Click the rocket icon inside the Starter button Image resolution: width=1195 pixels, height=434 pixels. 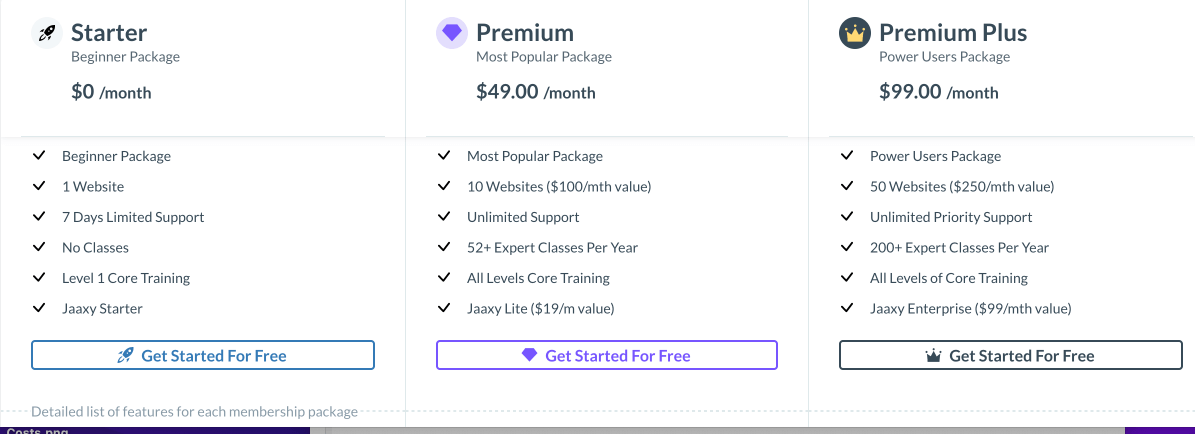tap(126, 355)
